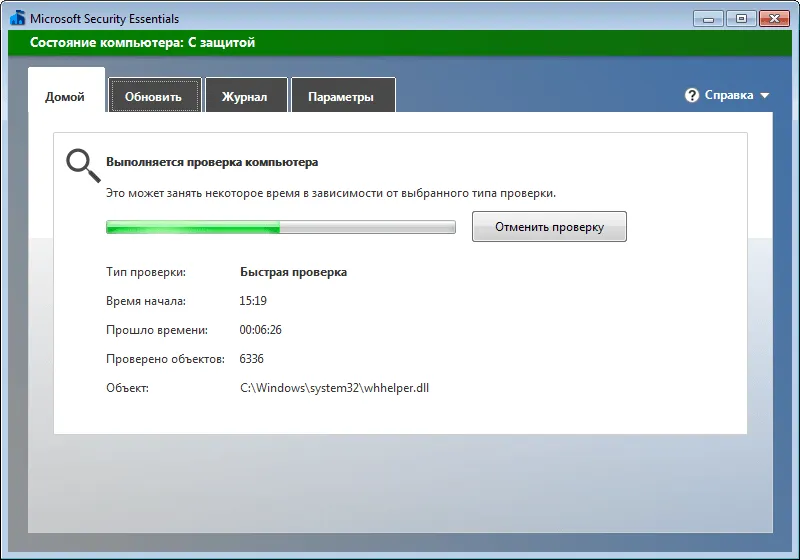Select the Домой tab
The width and height of the screenshot is (800, 560).
66,95
